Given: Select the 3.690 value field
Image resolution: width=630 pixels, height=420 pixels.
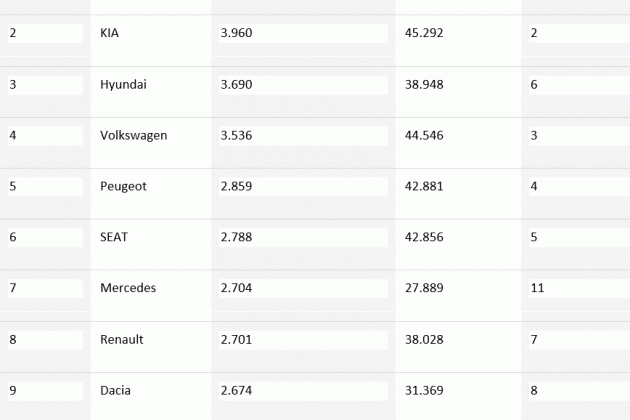Looking at the screenshot, I should click(303, 85).
